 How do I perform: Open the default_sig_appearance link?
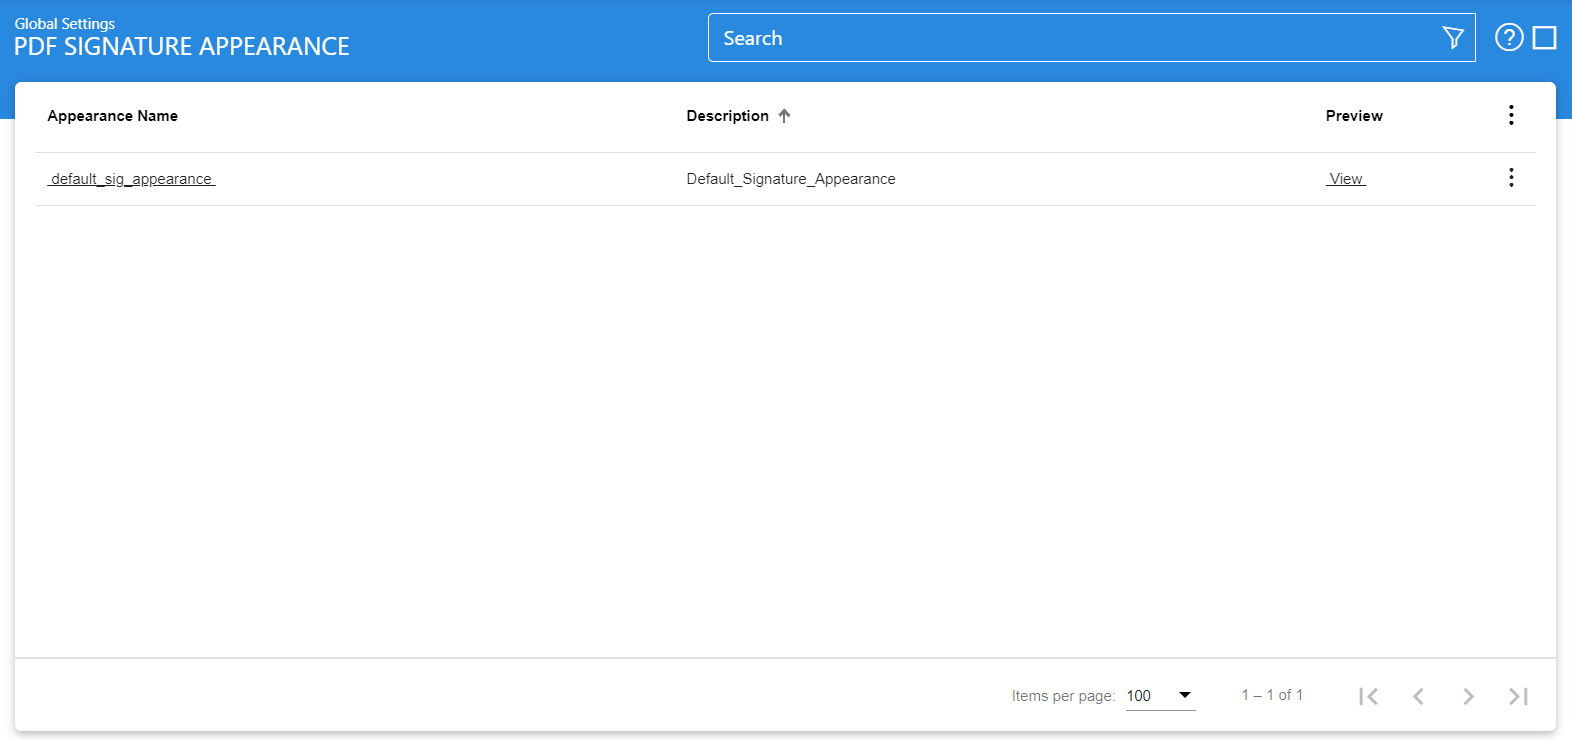point(131,179)
